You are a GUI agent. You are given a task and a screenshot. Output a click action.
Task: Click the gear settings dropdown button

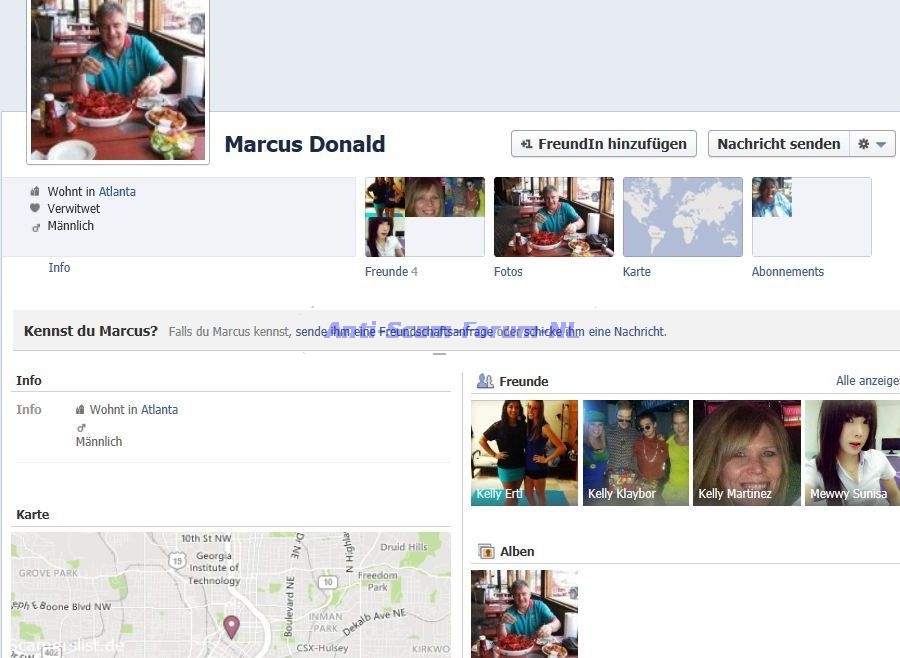pos(871,144)
